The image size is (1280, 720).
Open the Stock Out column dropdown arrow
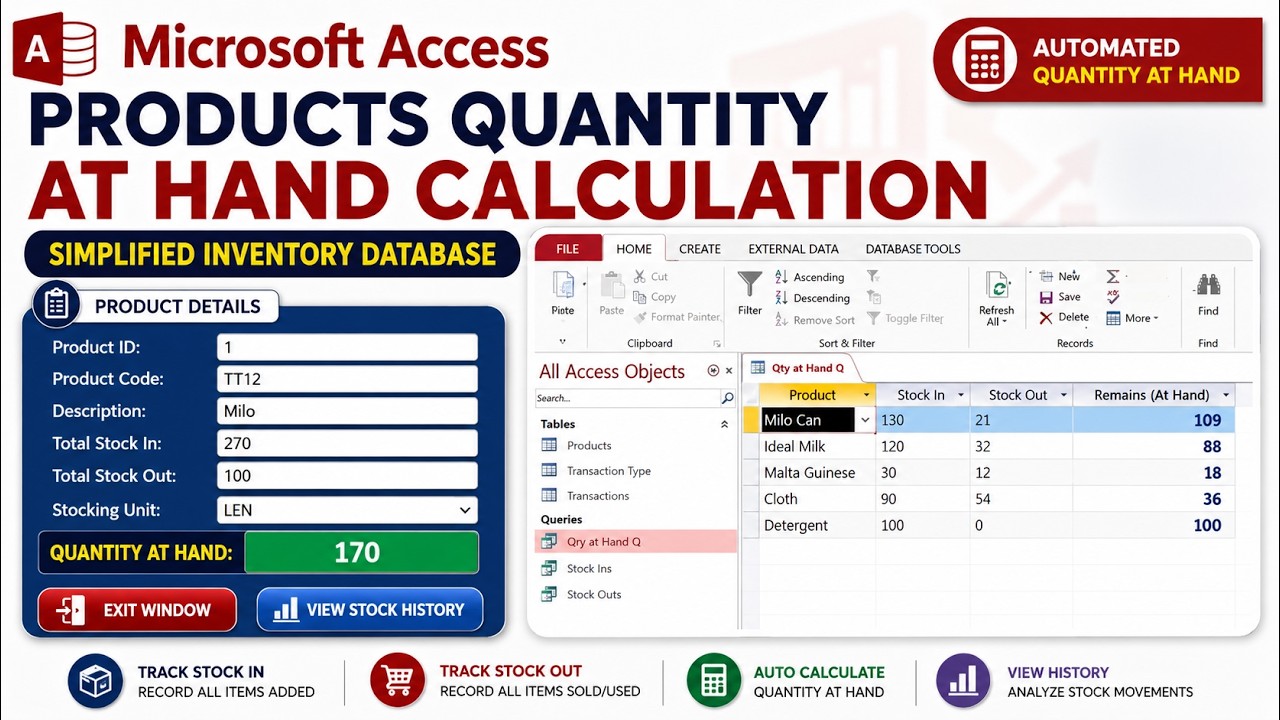click(1064, 395)
